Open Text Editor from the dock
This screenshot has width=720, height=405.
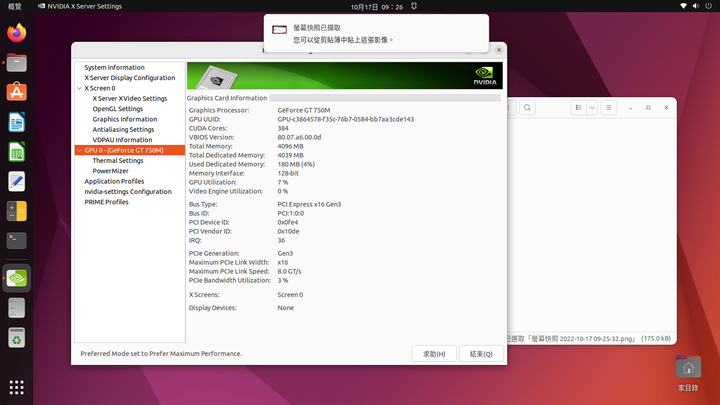(17, 181)
